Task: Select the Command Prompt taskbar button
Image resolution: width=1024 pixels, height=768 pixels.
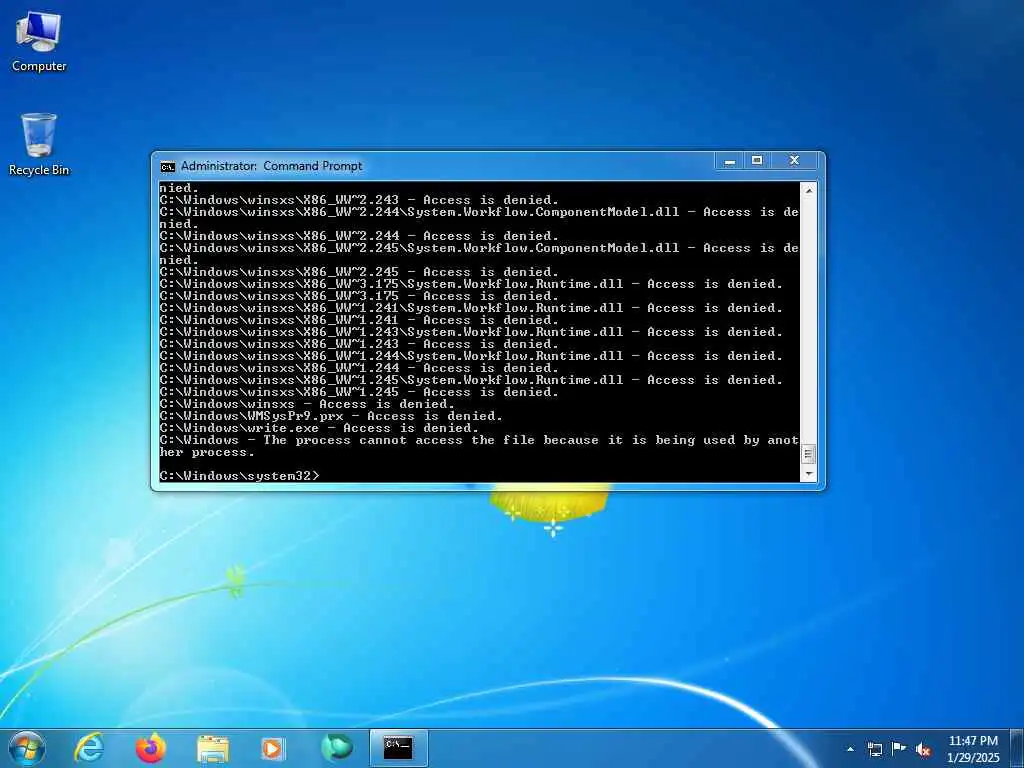Action: tap(398, 748)
